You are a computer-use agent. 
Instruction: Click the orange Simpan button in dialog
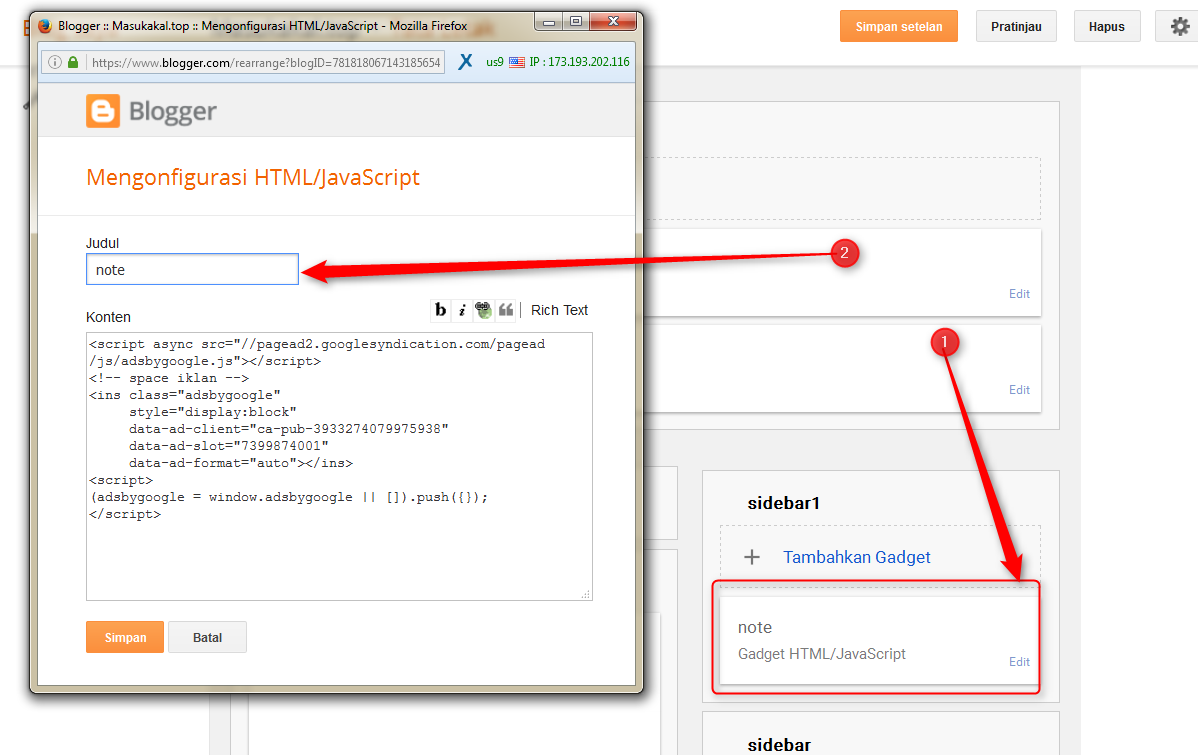125,637
